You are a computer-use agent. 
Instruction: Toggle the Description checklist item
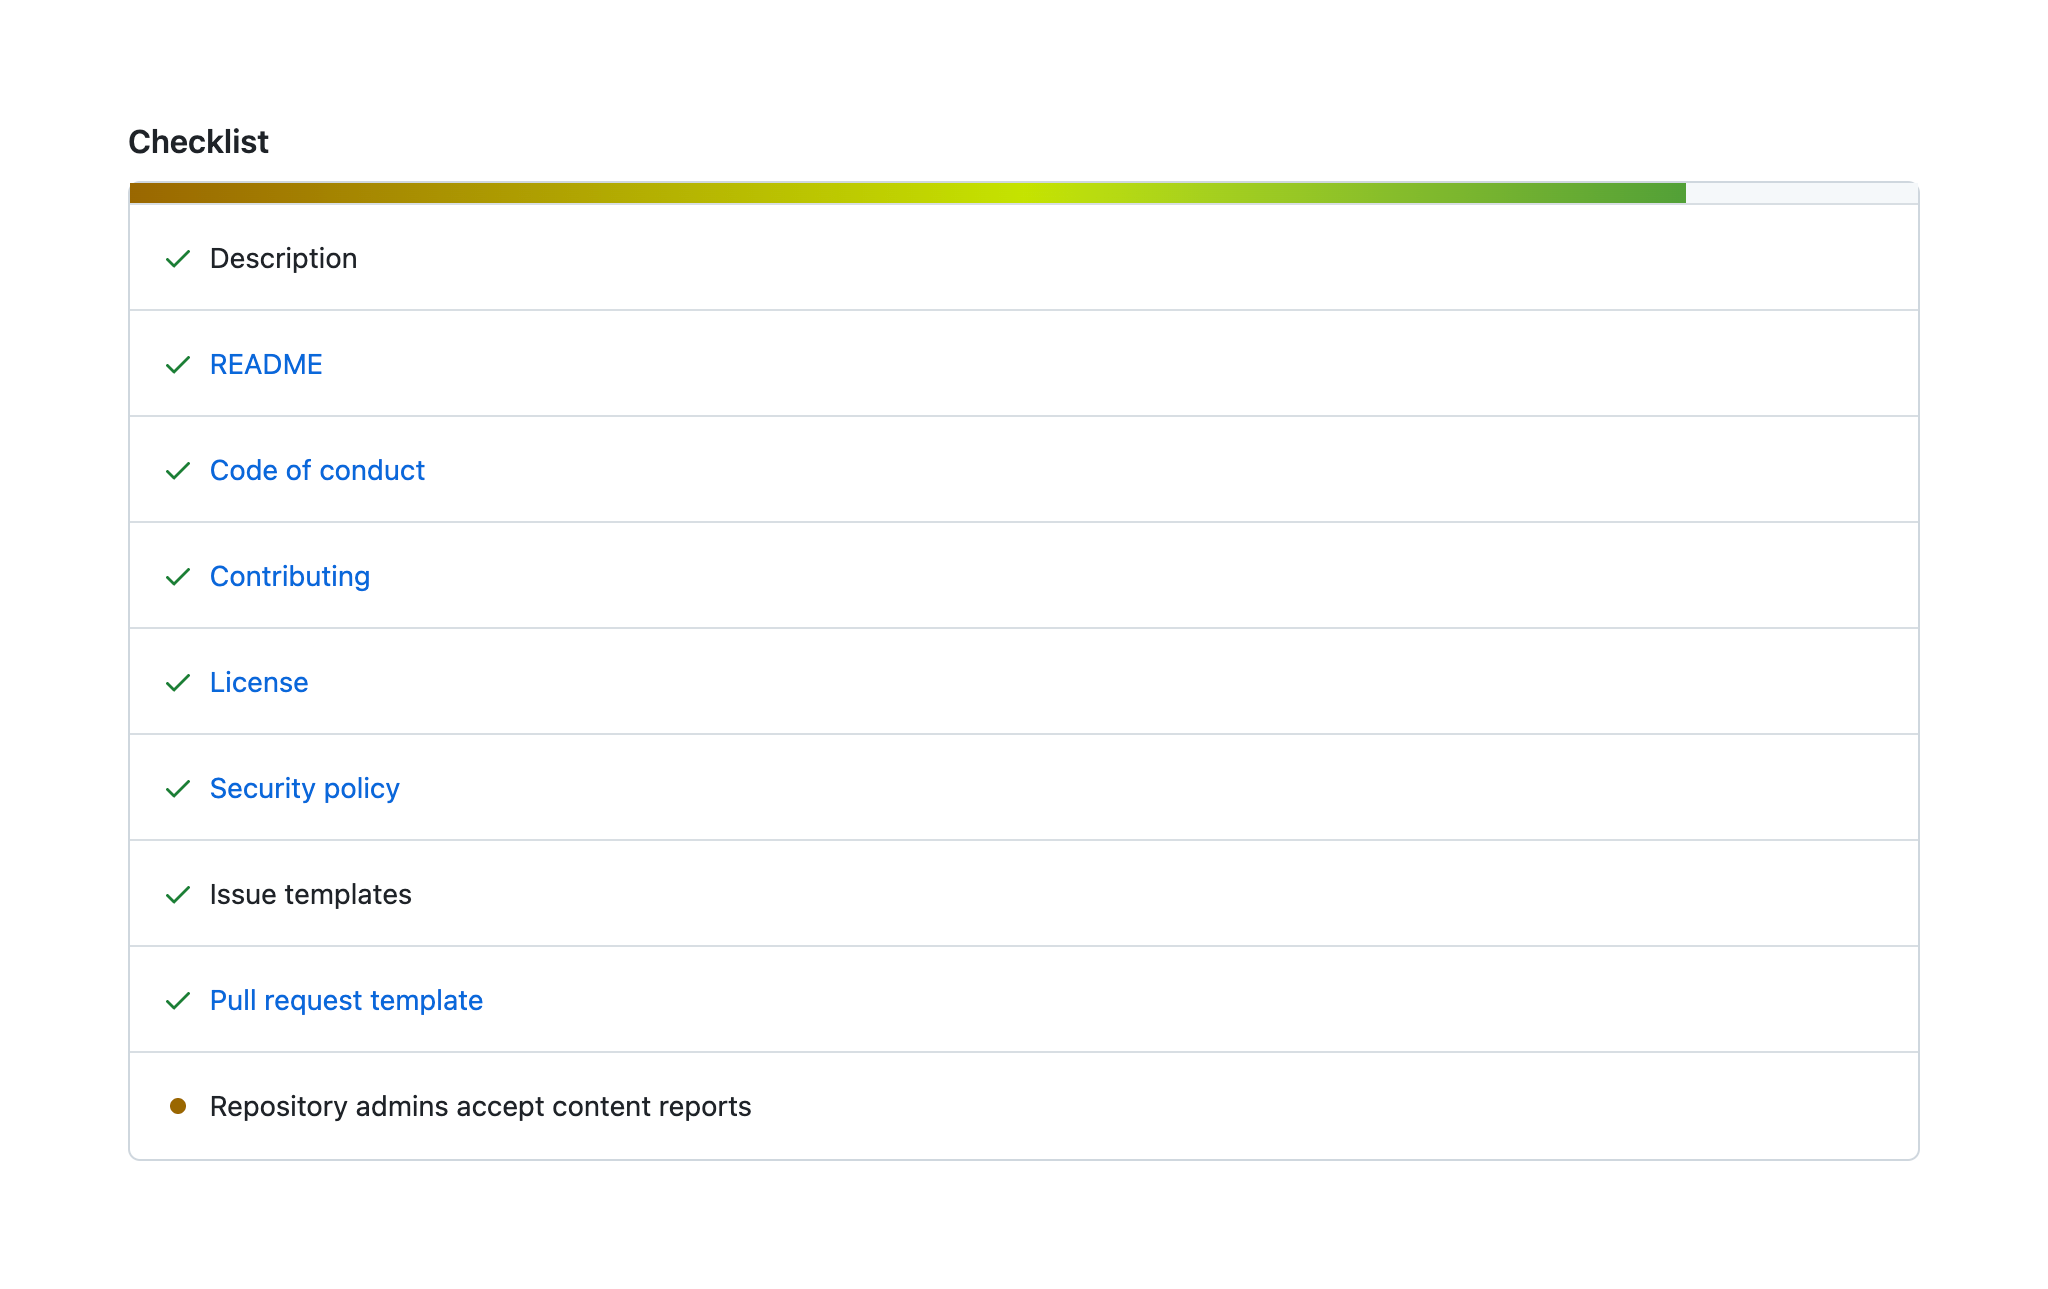click(x=283, y=258)
